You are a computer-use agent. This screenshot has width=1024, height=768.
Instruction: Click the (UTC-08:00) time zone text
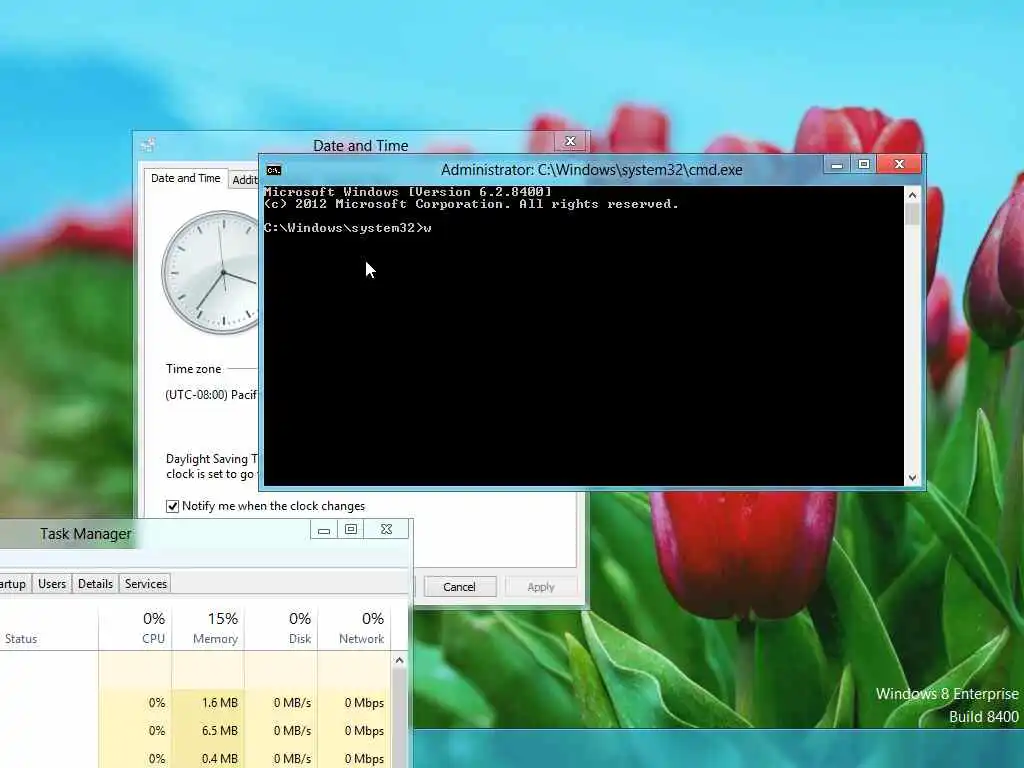(212, 394)
